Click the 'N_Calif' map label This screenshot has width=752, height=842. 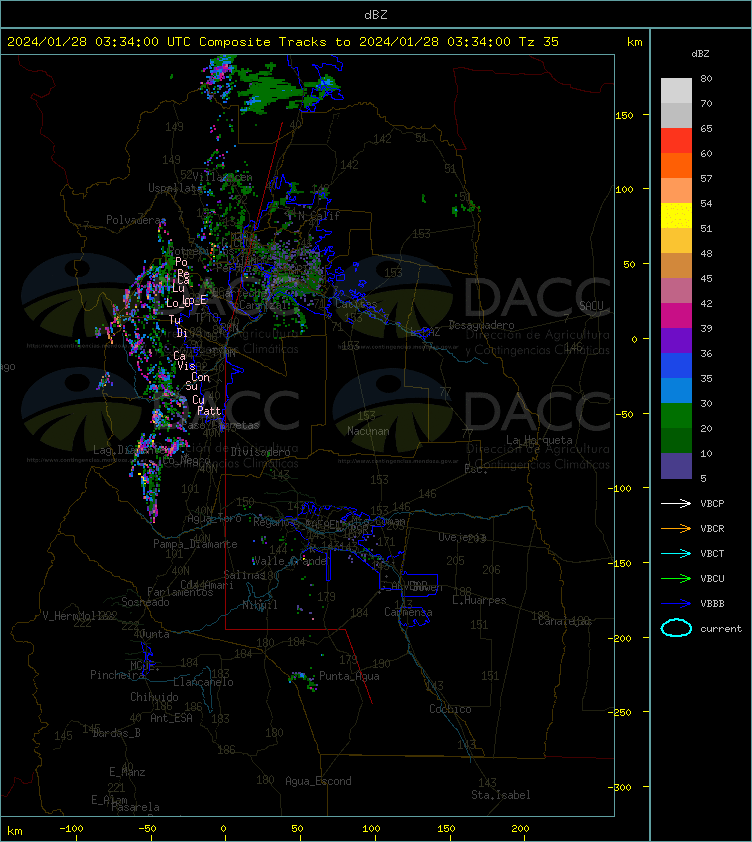coord(319,216)
